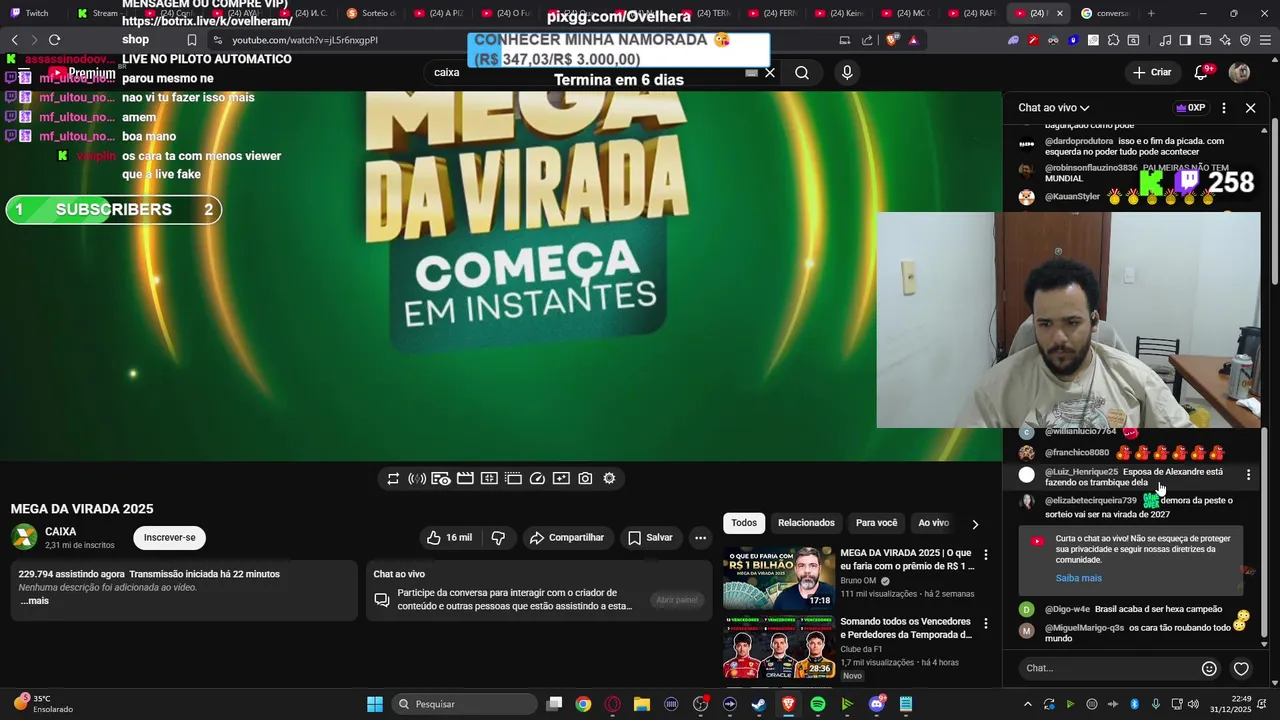Subscribe with the Inscrever-se button
Screen dimensions: 1280x720
coord(170,538)
